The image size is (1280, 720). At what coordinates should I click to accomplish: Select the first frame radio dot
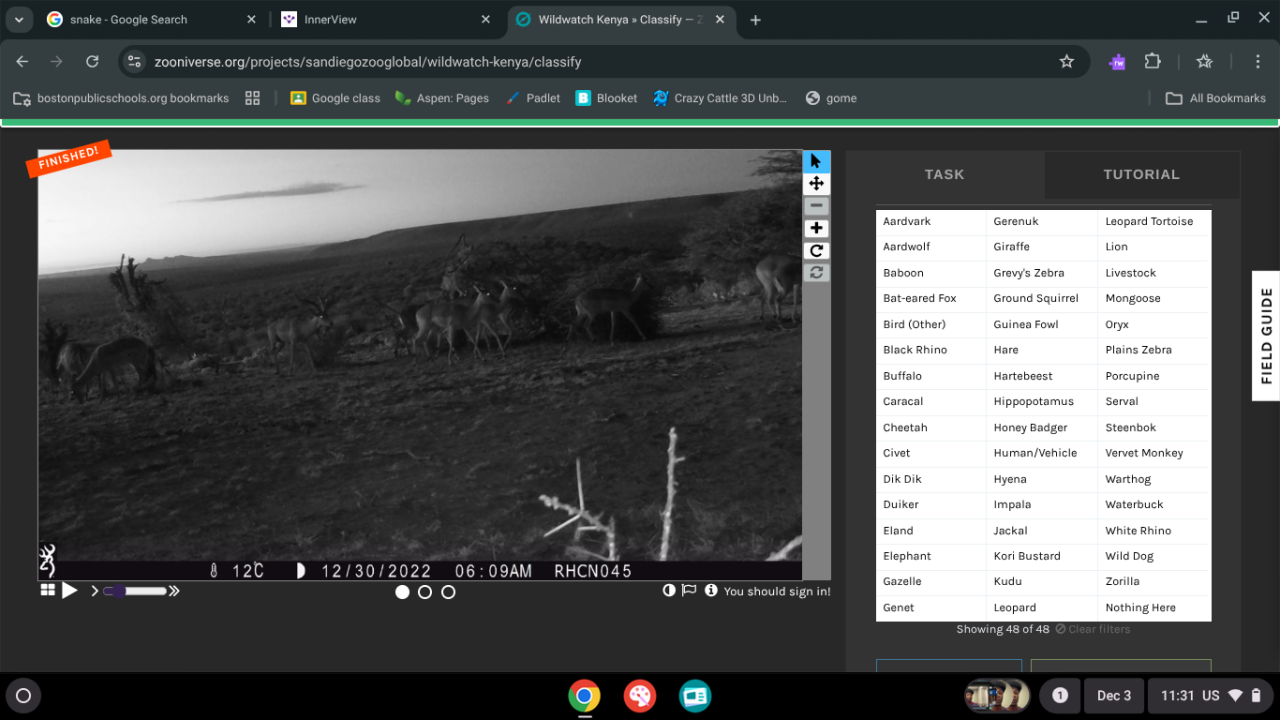click(x=402, y=592)
